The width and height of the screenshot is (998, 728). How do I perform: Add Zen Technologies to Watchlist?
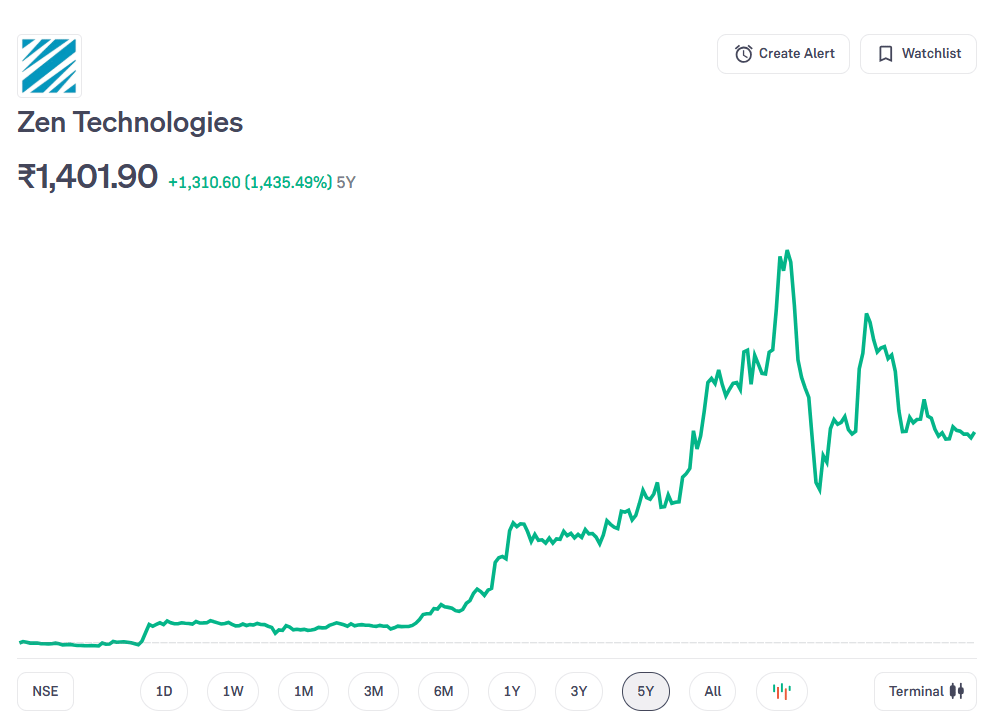click(x=918, y=54)
